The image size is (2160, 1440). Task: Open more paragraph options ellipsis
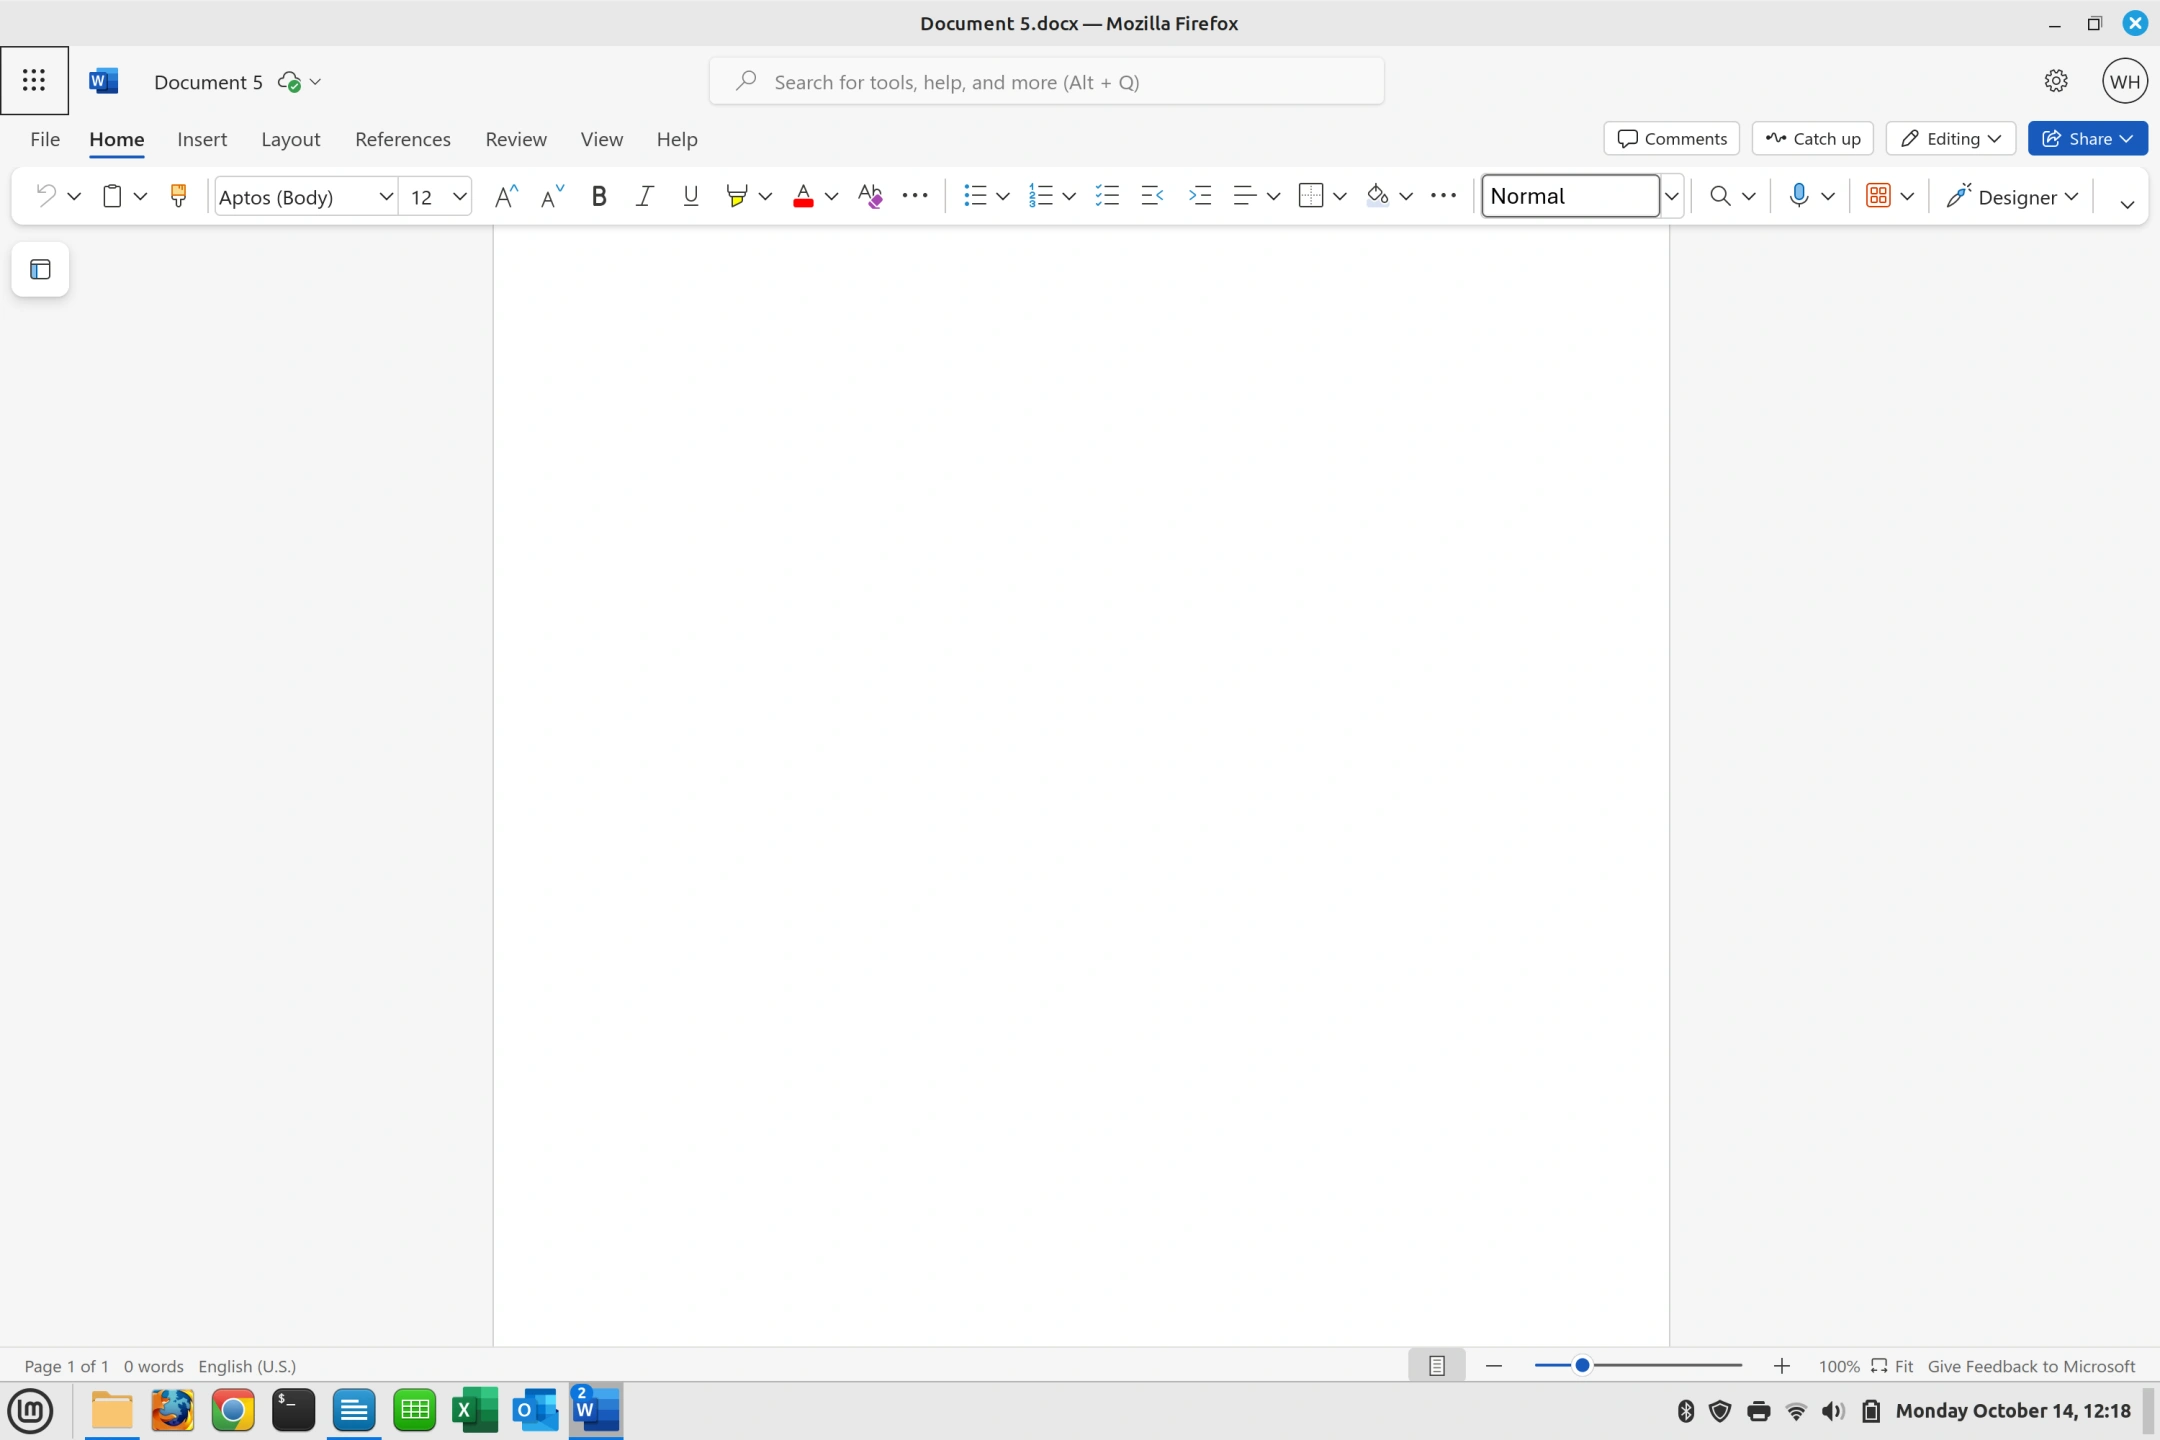click(1443, 196)
